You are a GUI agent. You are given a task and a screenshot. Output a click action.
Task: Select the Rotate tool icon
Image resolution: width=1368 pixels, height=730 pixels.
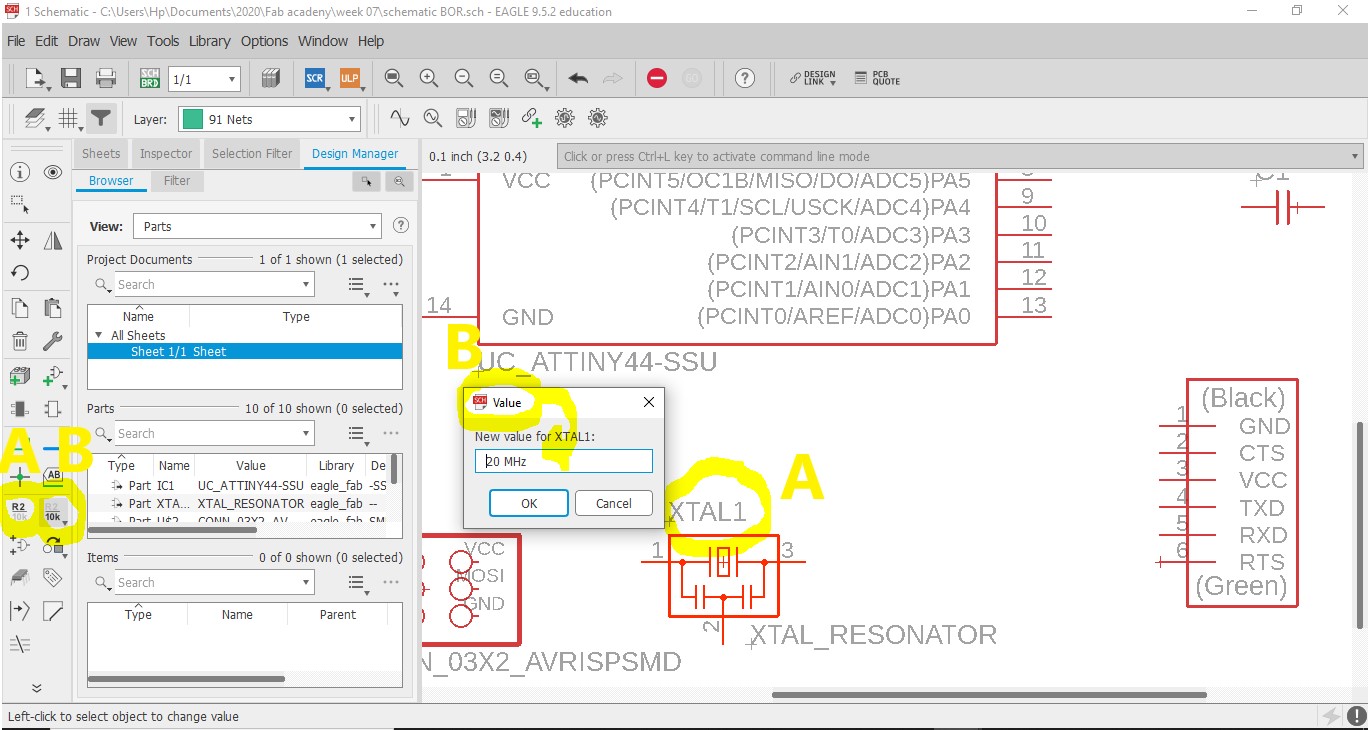point(19,273)
